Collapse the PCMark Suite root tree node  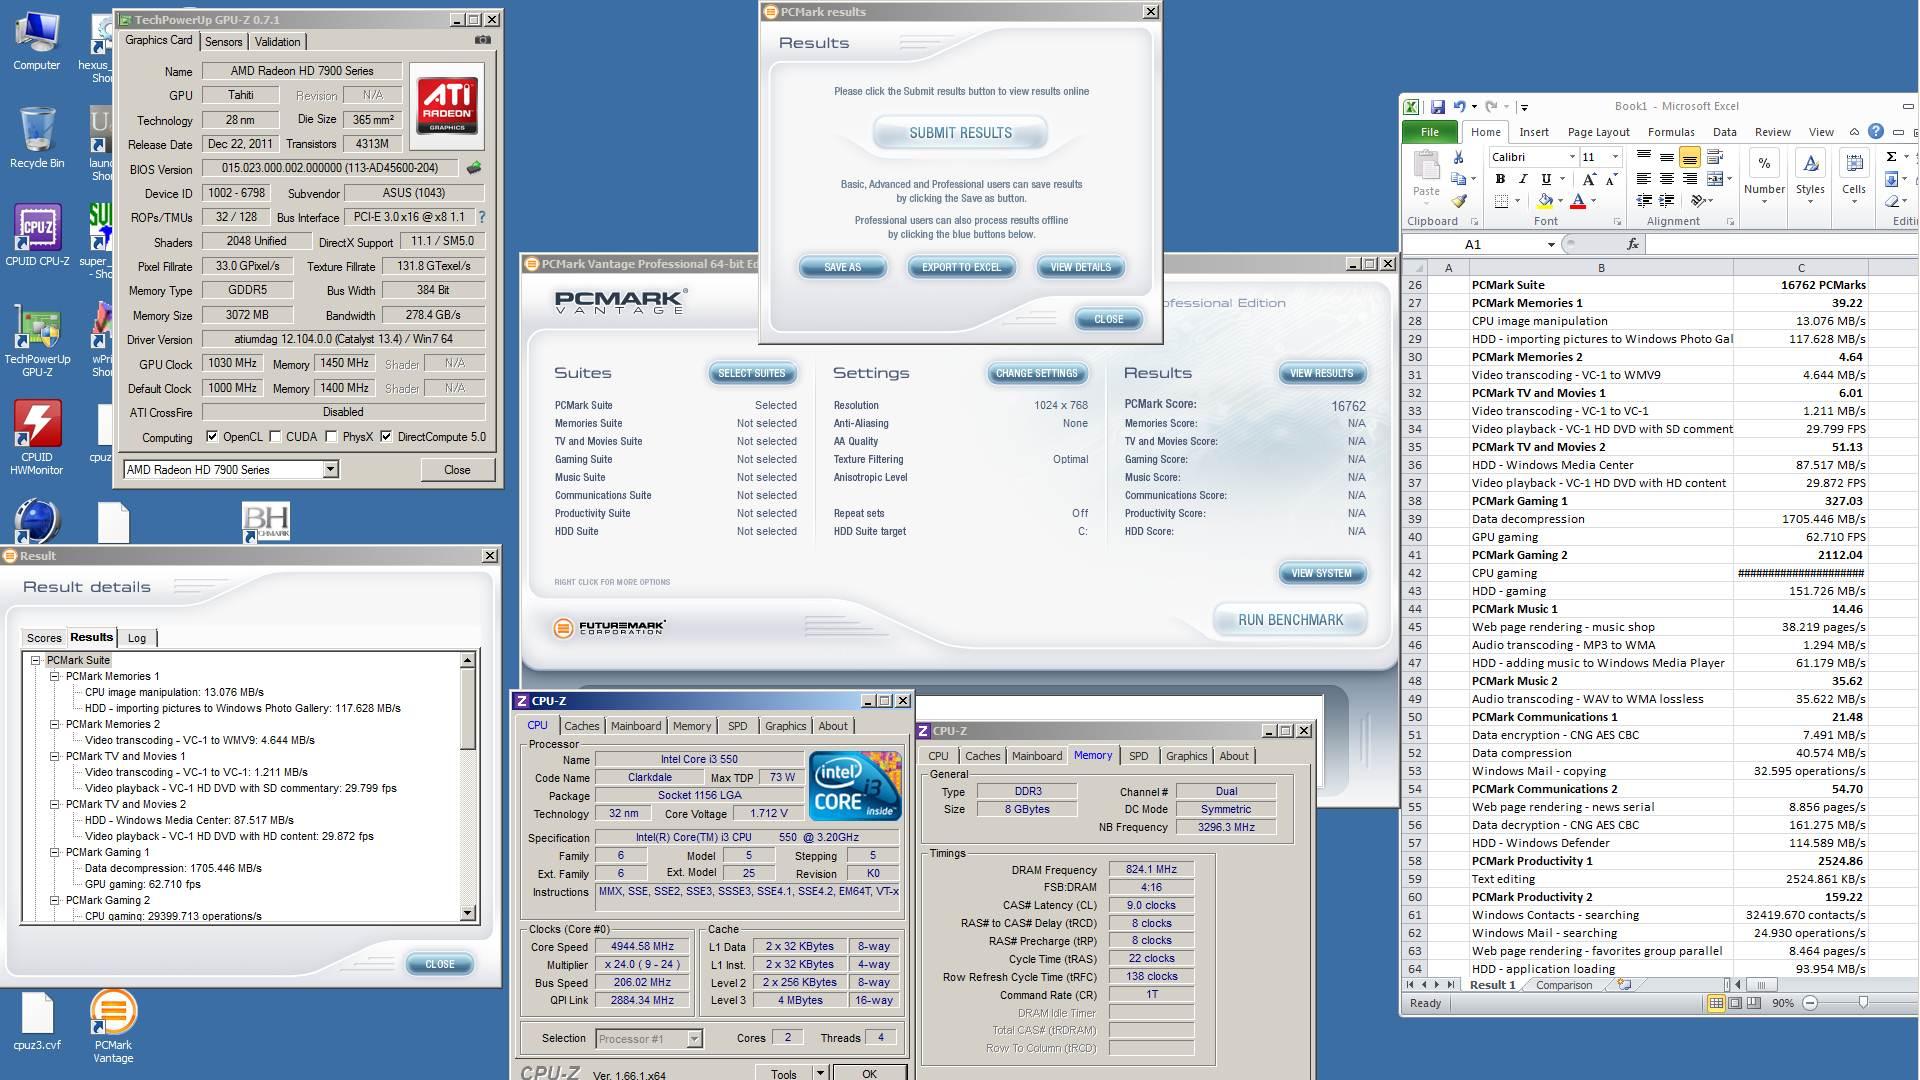point(36,661)
